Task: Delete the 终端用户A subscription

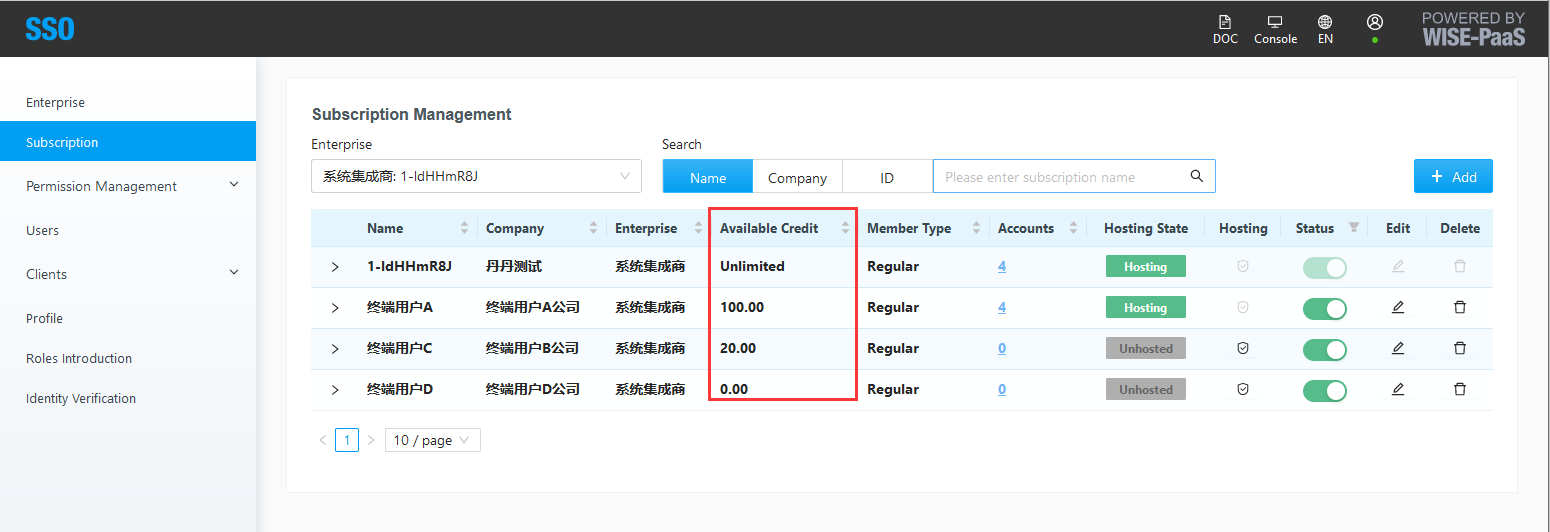Action: pos(1460,307)
